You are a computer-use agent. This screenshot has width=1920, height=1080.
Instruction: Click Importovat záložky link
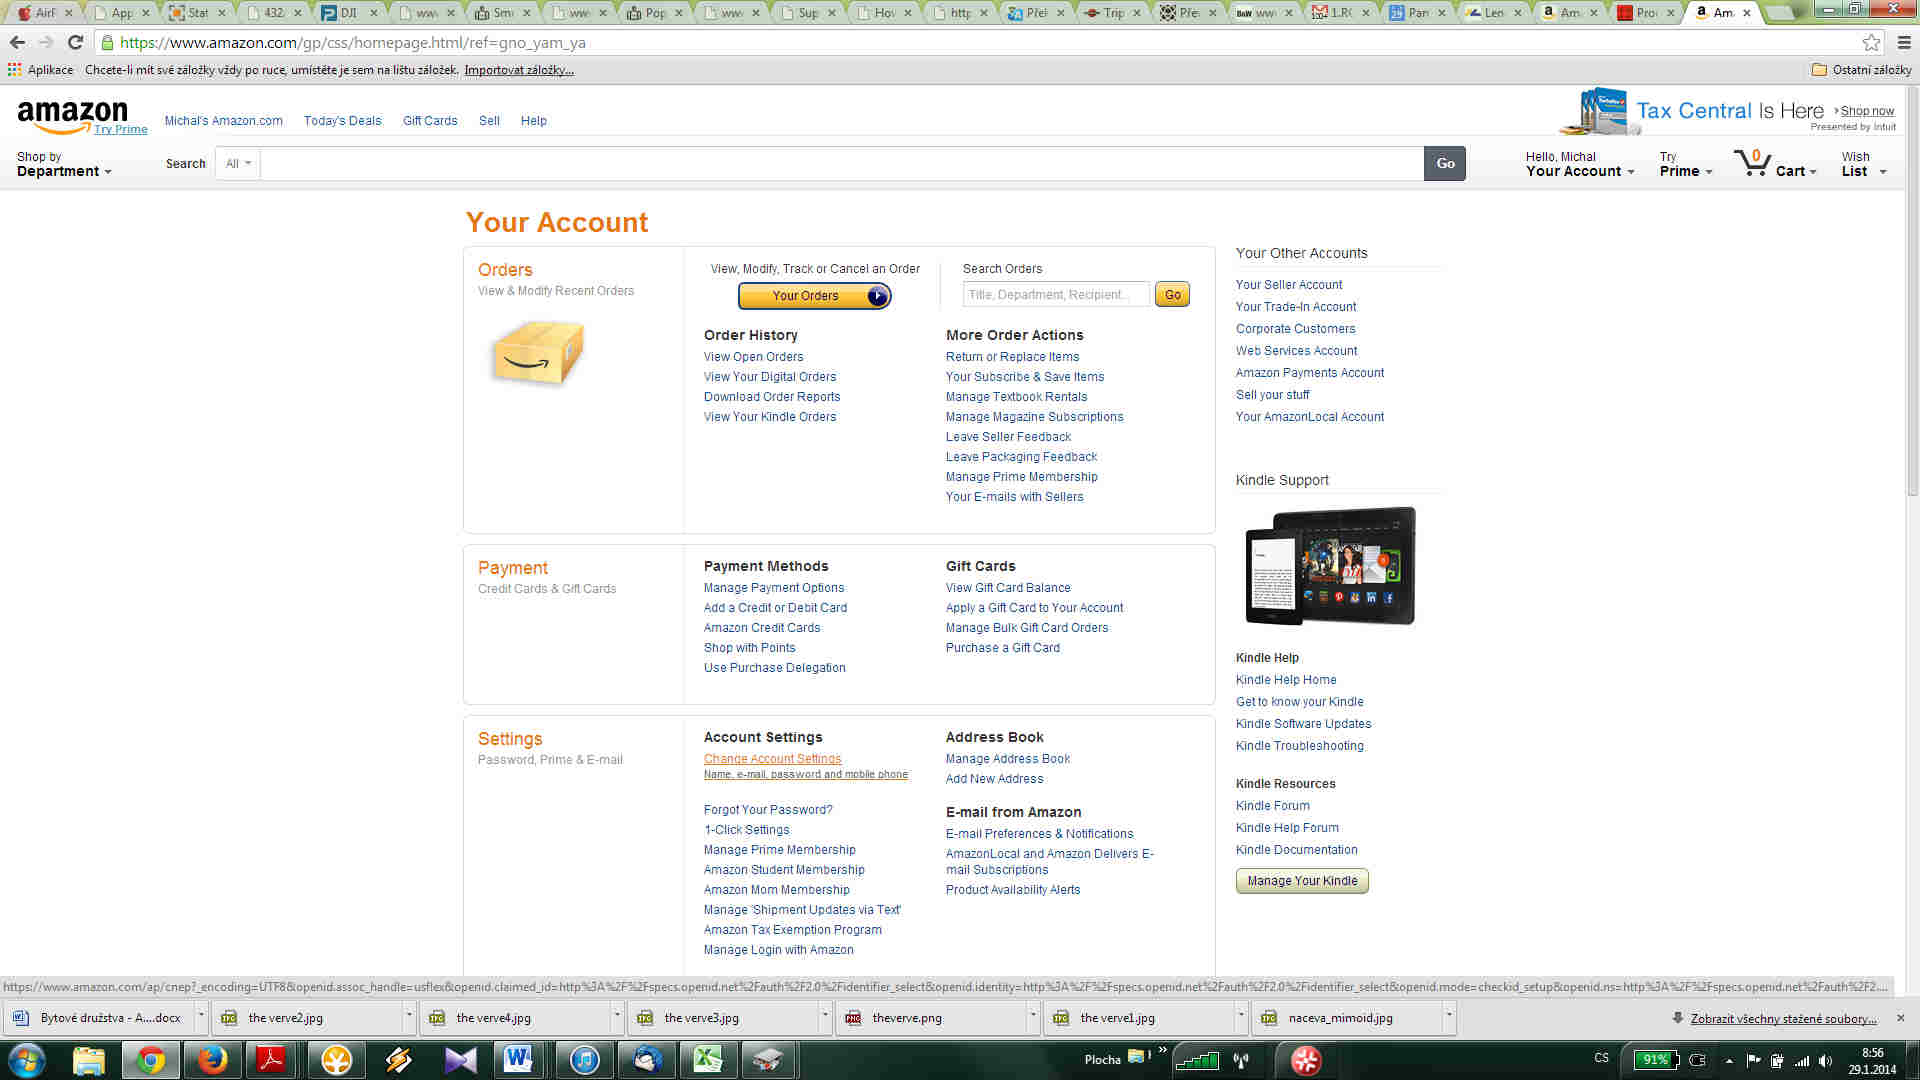click(x=519, y=70)
